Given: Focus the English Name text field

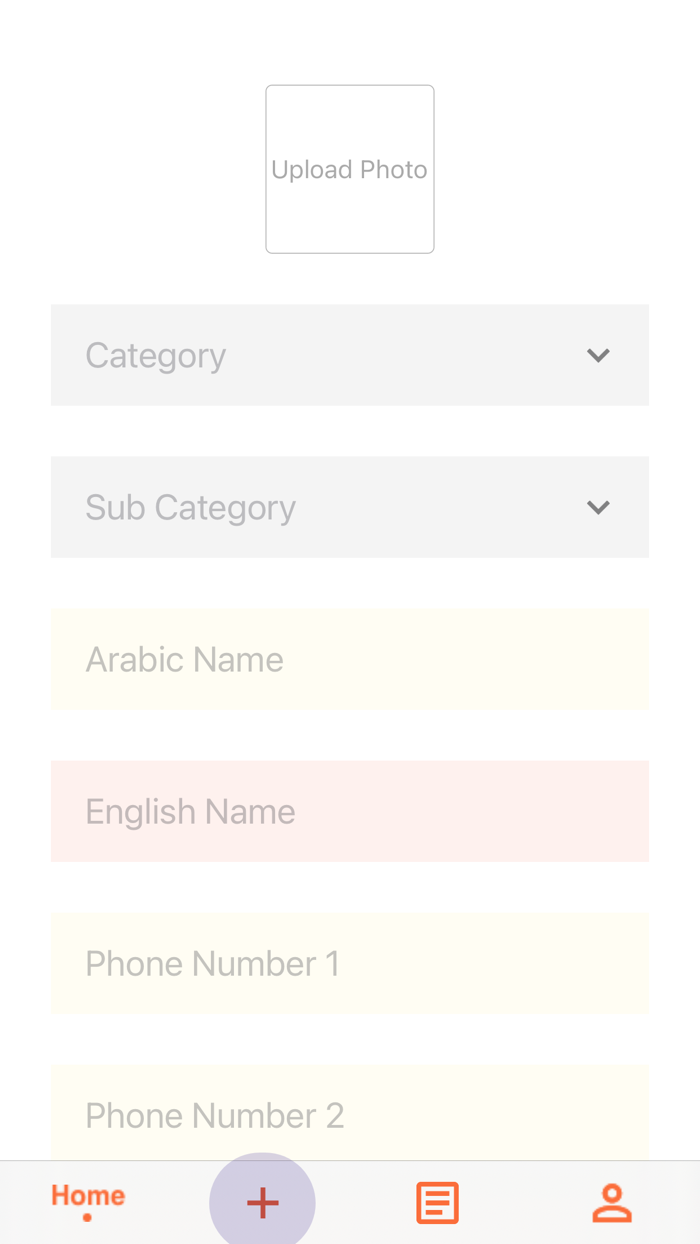Looking at the screenshot, I should coord(350,811).
